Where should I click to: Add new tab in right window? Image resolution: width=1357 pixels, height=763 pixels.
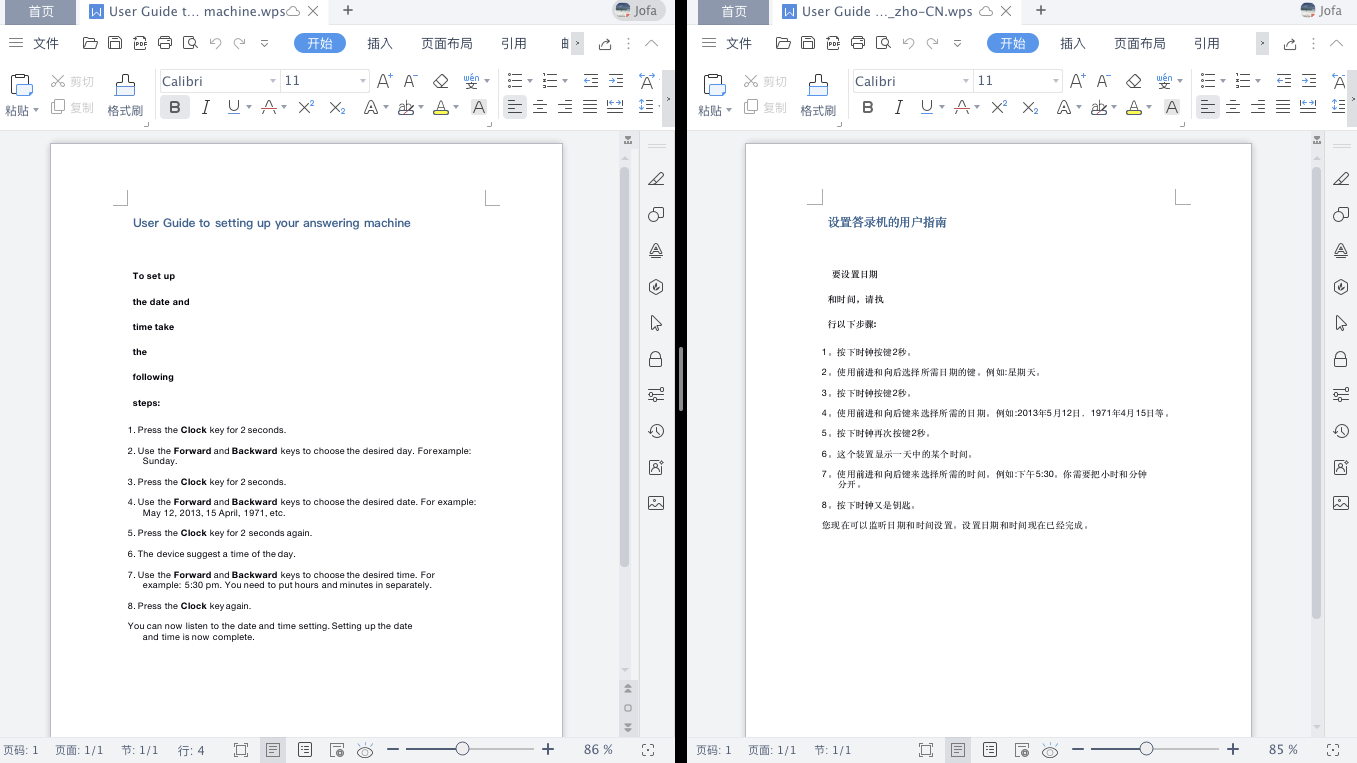point(1041,10)
